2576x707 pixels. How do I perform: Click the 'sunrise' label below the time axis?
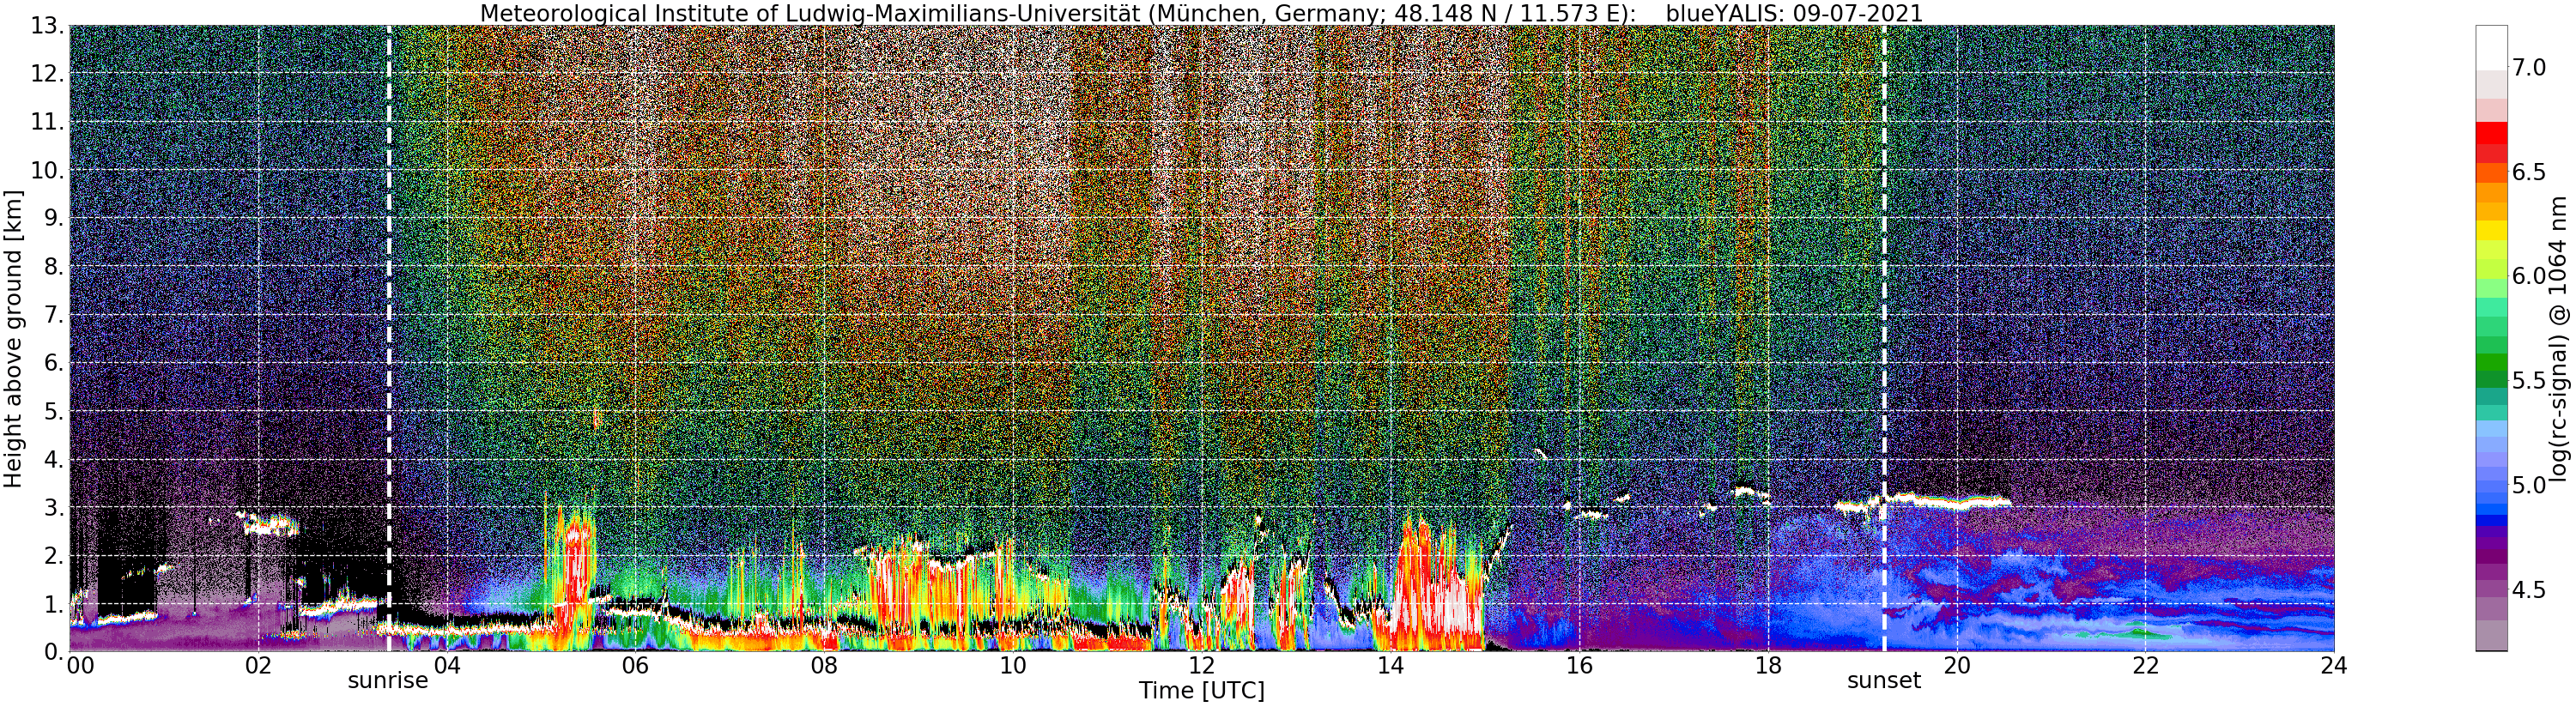tap(388, 681)
